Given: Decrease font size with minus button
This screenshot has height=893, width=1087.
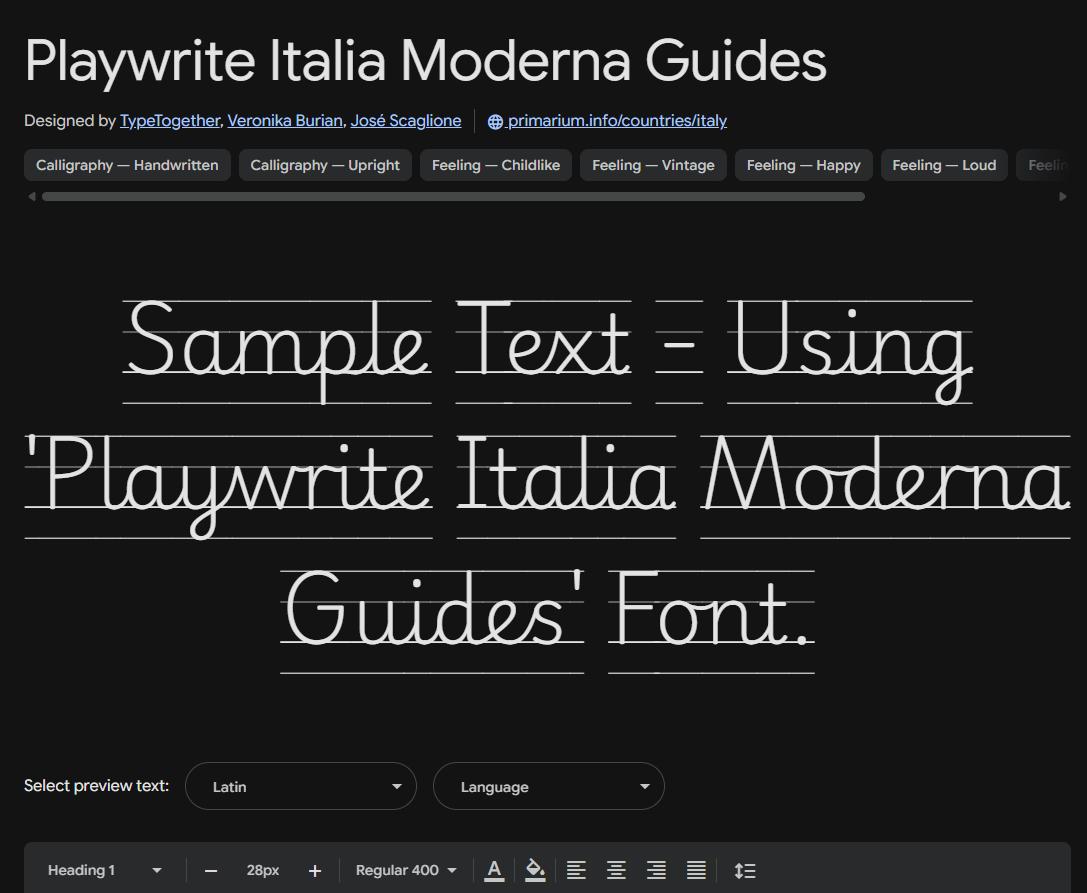Looking at the screenshot, I should pyautogui.click(x=211, y=871).
